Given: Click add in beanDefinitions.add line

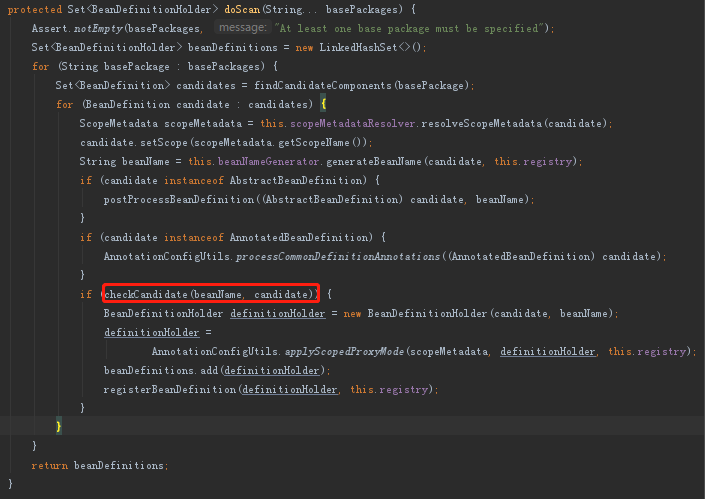Looking at the screenshot, I should (209, 370).
